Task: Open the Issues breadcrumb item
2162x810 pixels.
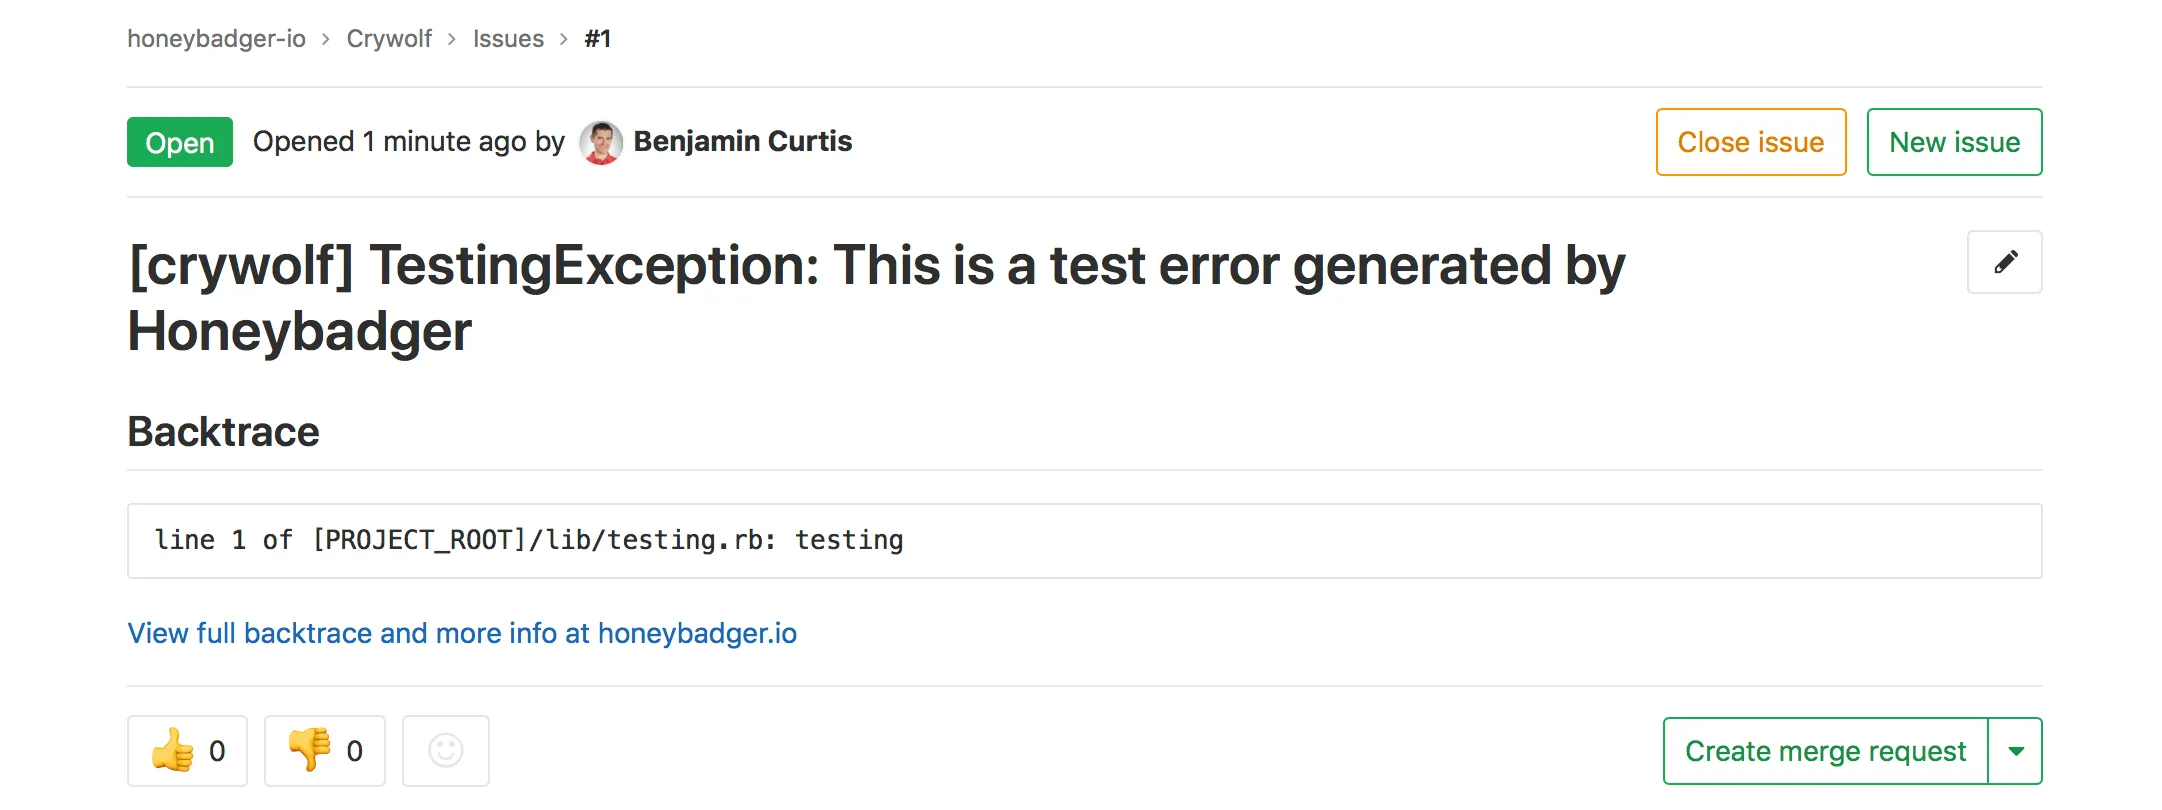Action: click(x=509, y=39)
